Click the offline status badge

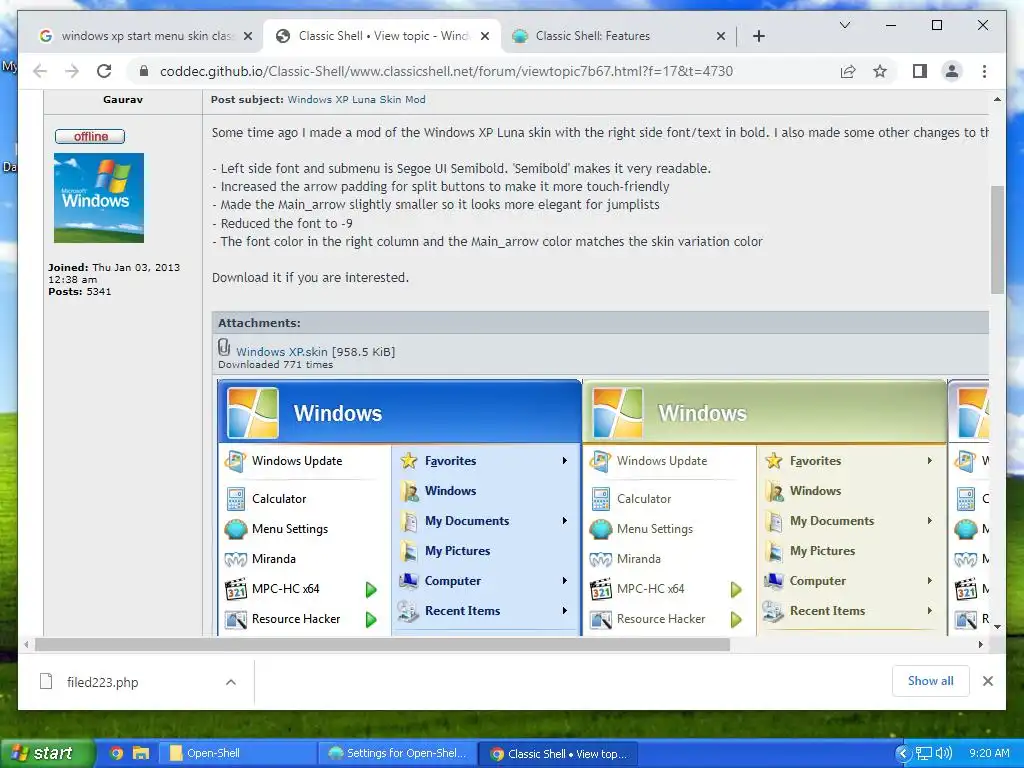(90, 136)
